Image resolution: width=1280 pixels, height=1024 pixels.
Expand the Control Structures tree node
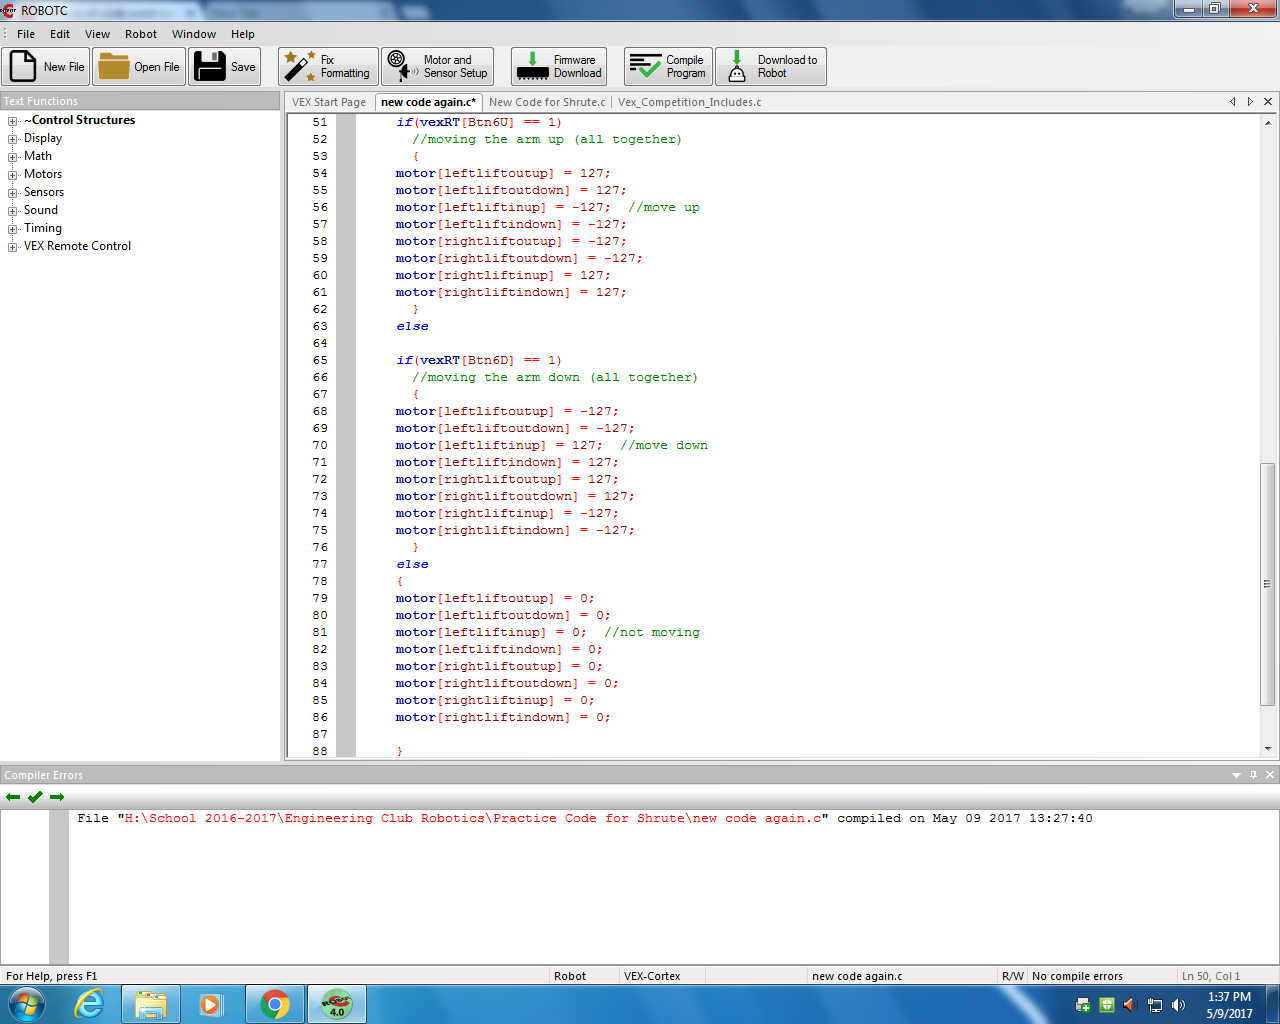point(13,121)
